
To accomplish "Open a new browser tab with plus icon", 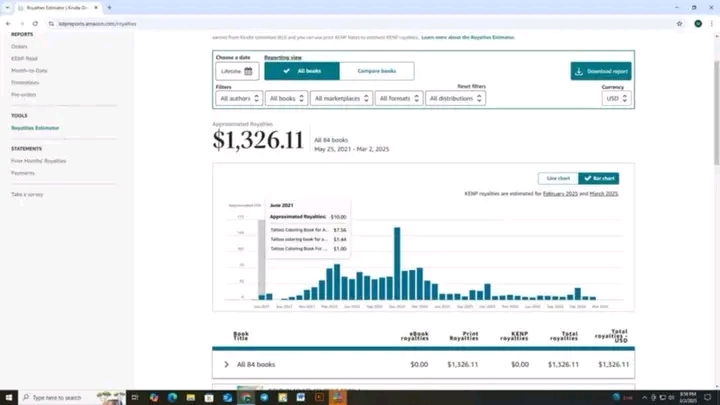I will 109,7.
